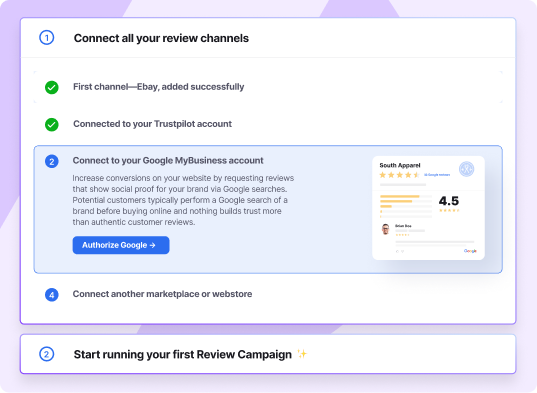Screen dimensions: 537x393
Task: Click step circle beside Google MyBusiness heading
Action: click(52, 161)
